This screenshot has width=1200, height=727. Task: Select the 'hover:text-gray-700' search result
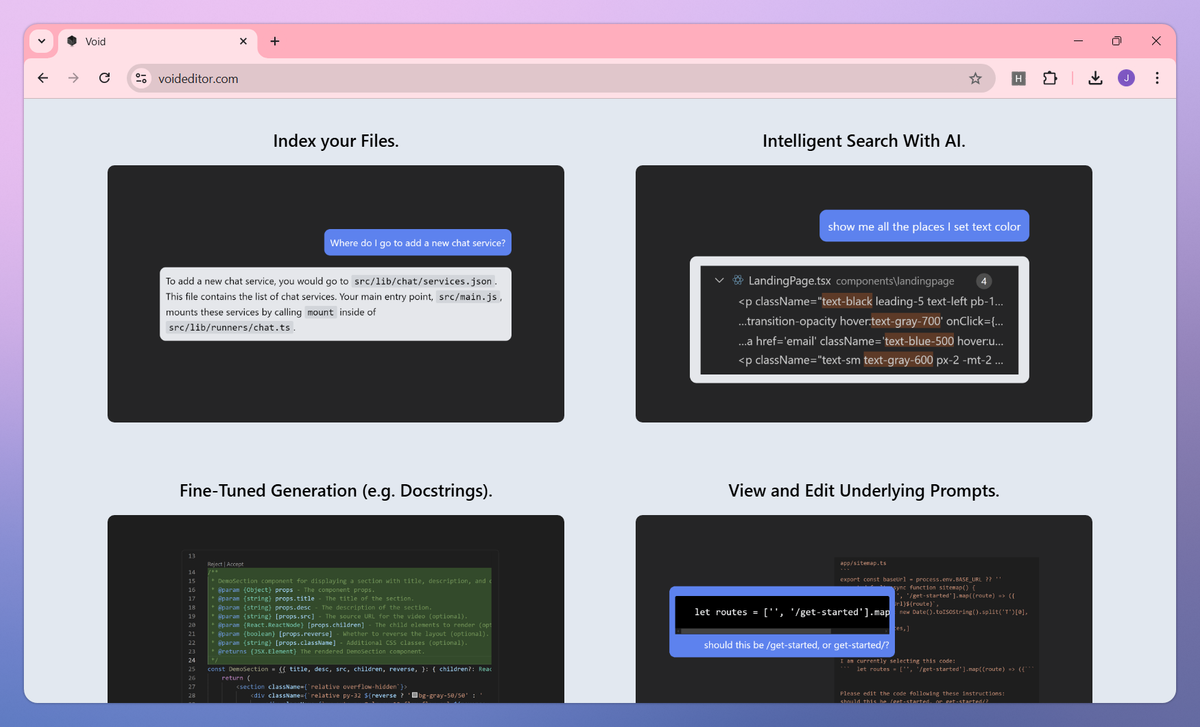(x=870, y=321)
